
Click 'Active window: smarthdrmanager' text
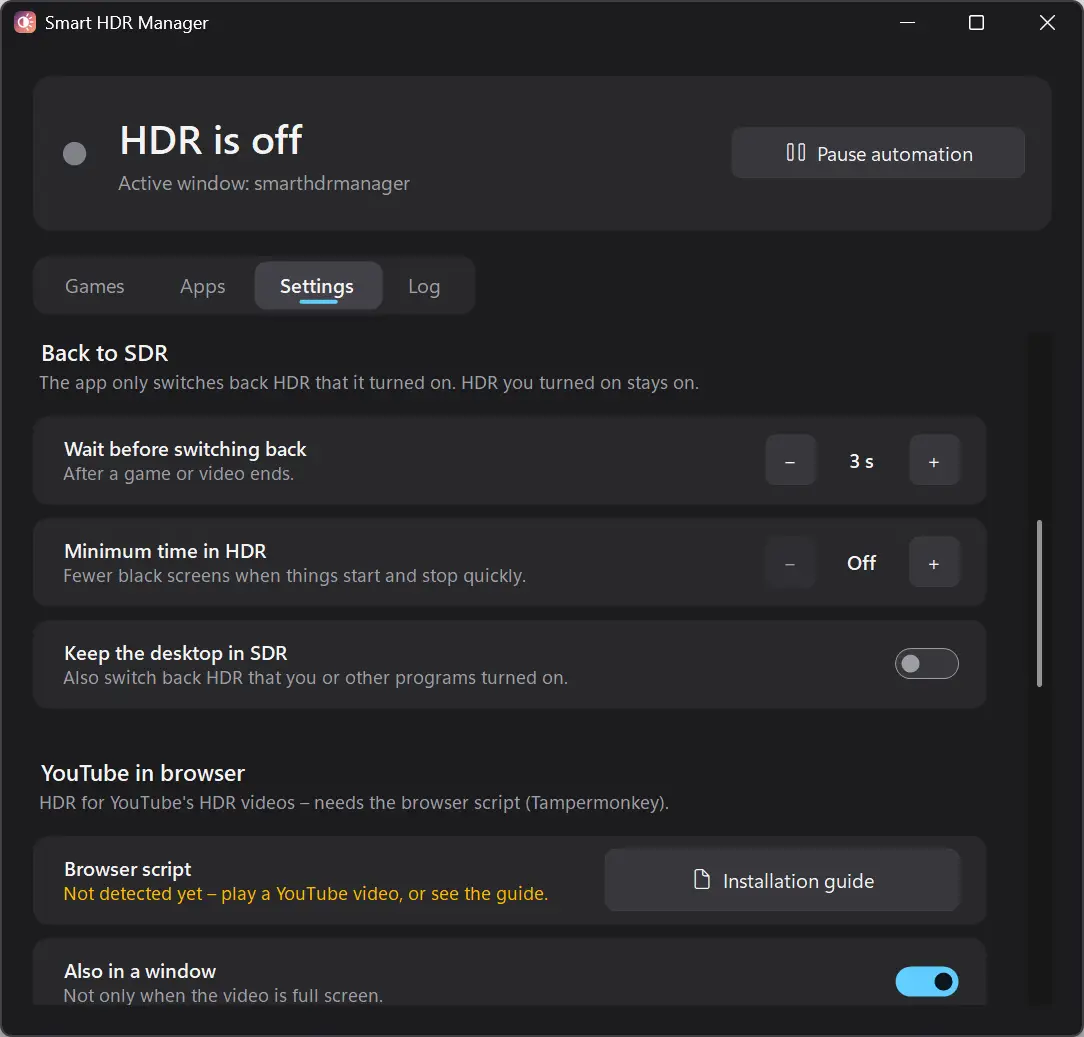264,184
